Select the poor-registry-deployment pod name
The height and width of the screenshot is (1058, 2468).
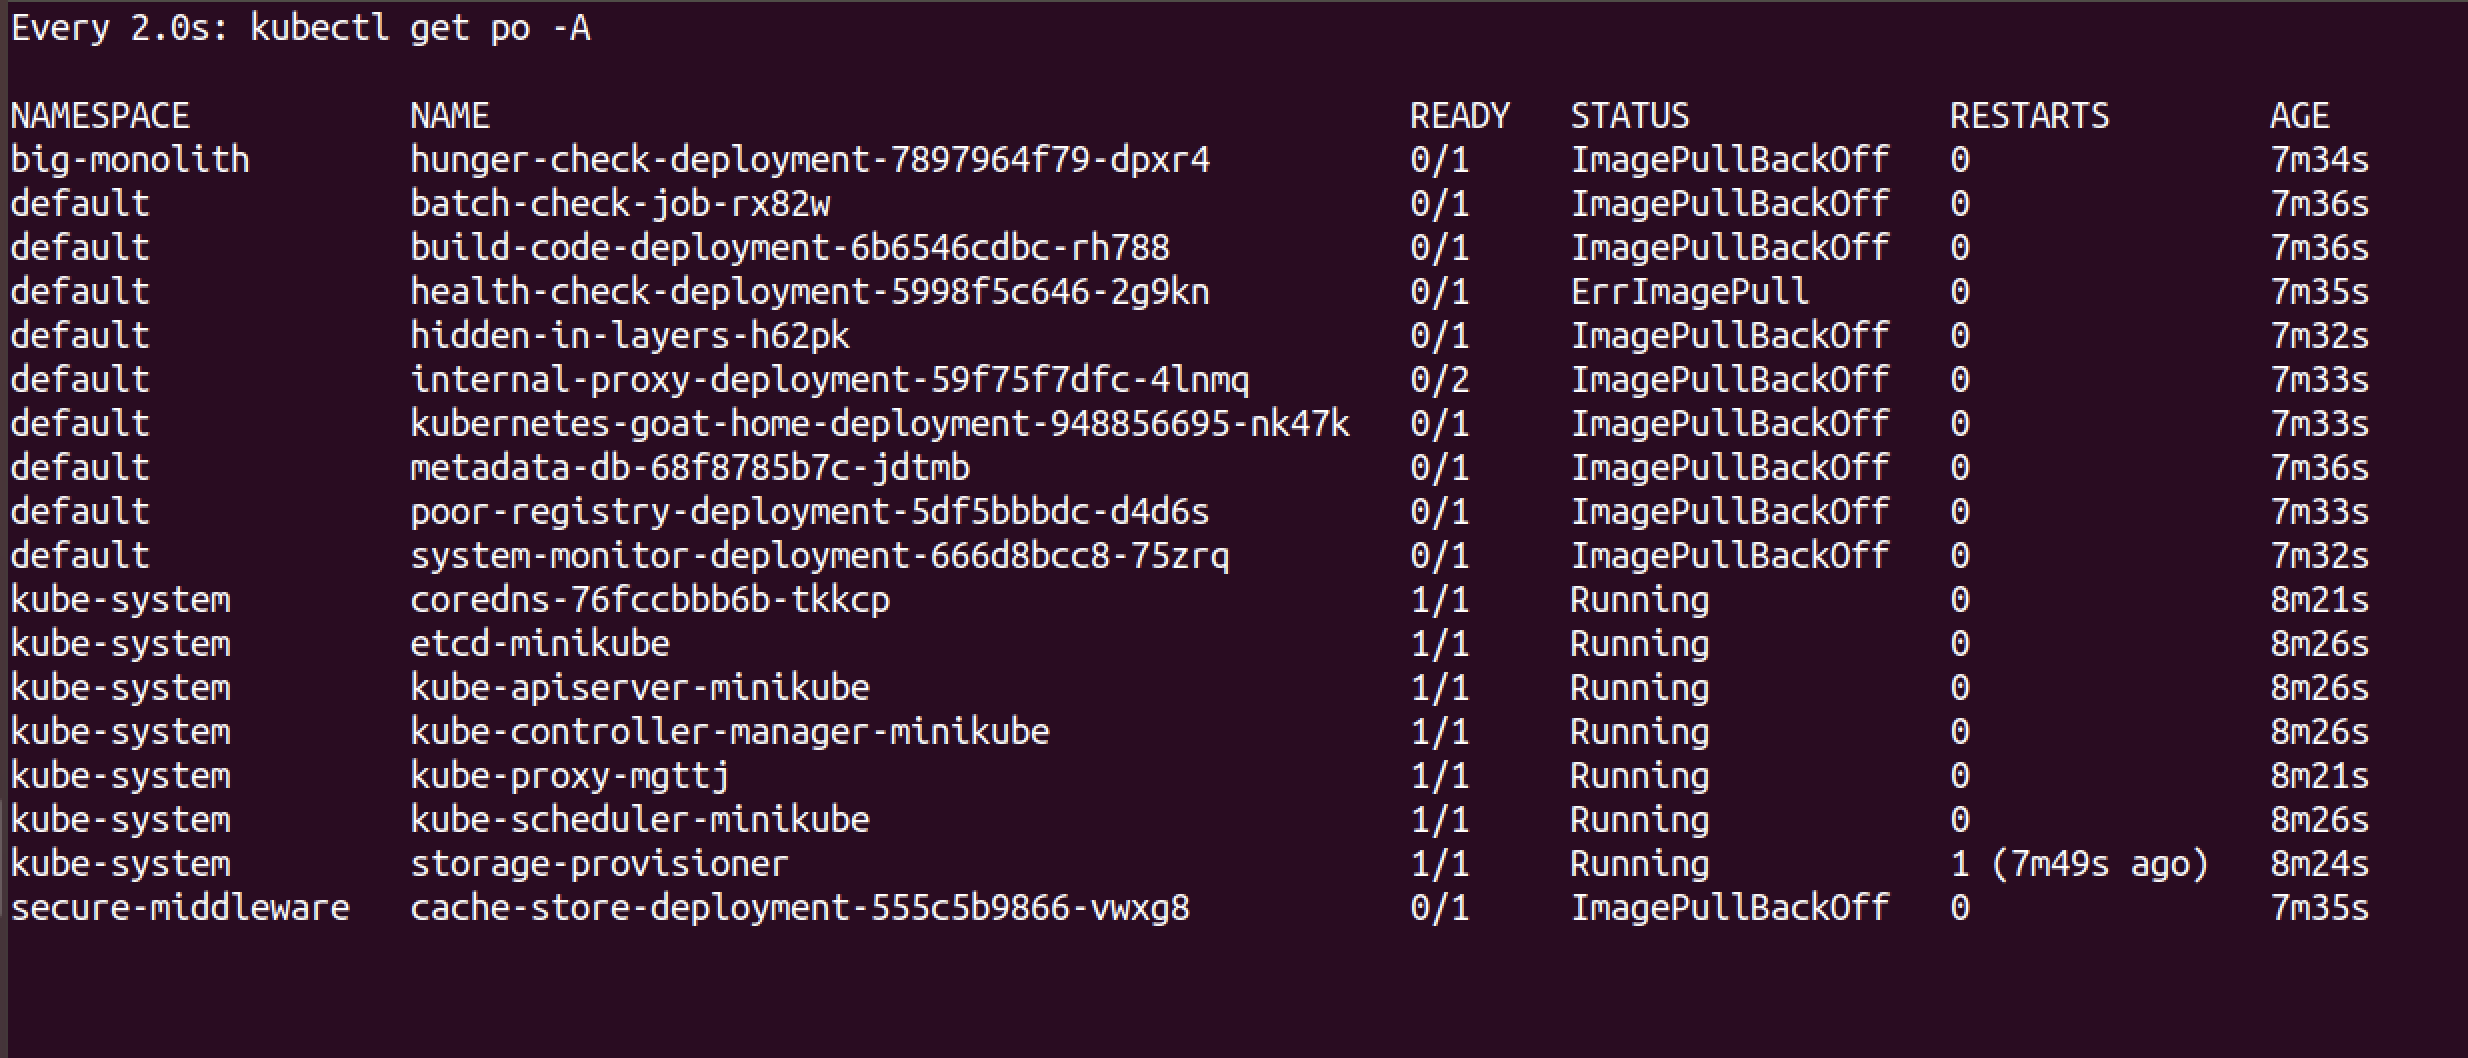[x=810, y=512]
